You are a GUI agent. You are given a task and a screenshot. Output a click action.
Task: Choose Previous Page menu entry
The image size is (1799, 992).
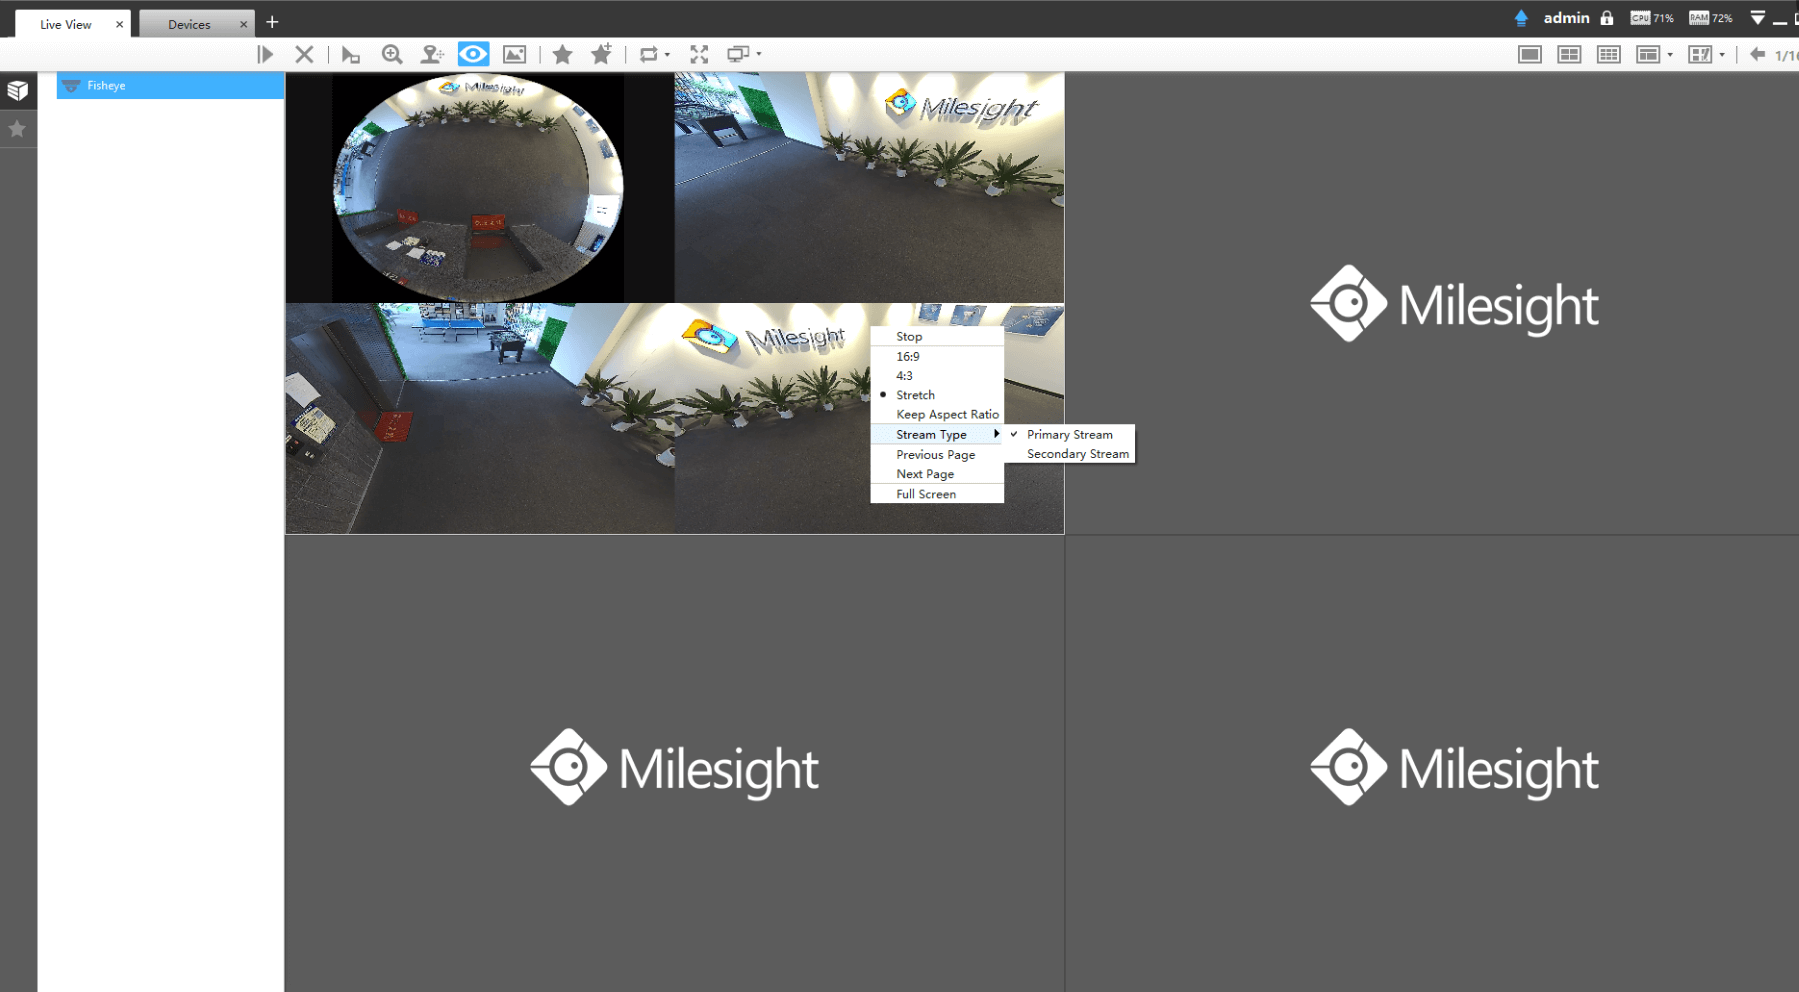(x=937, y=454)
